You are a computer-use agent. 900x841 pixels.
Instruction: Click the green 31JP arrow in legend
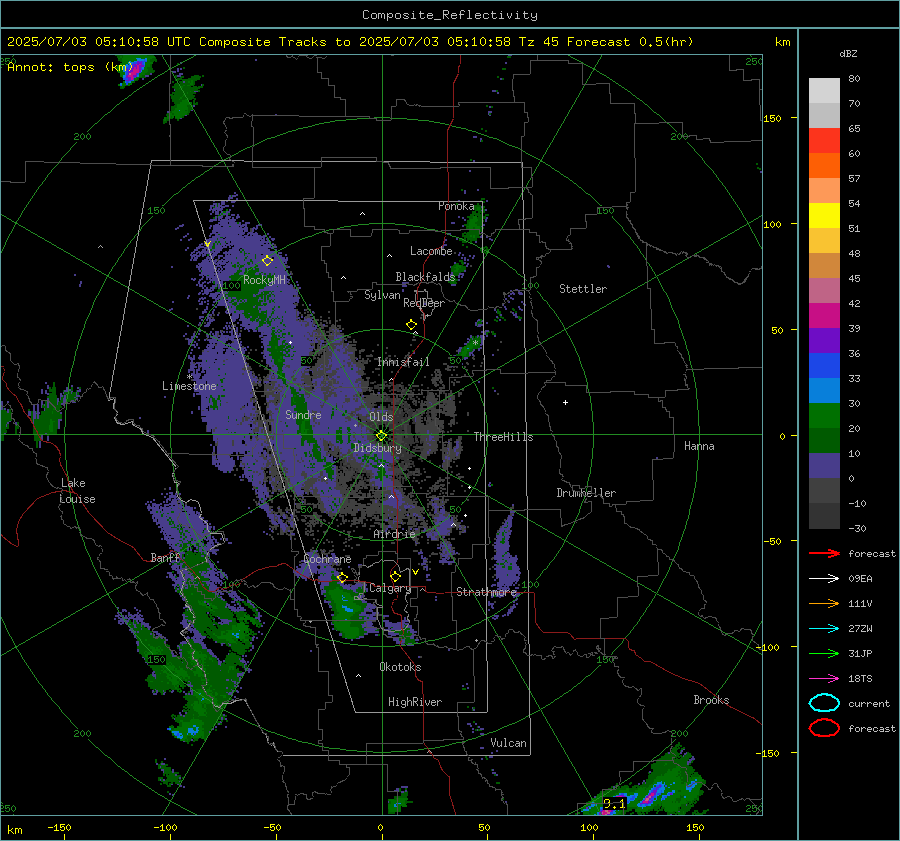824,653
